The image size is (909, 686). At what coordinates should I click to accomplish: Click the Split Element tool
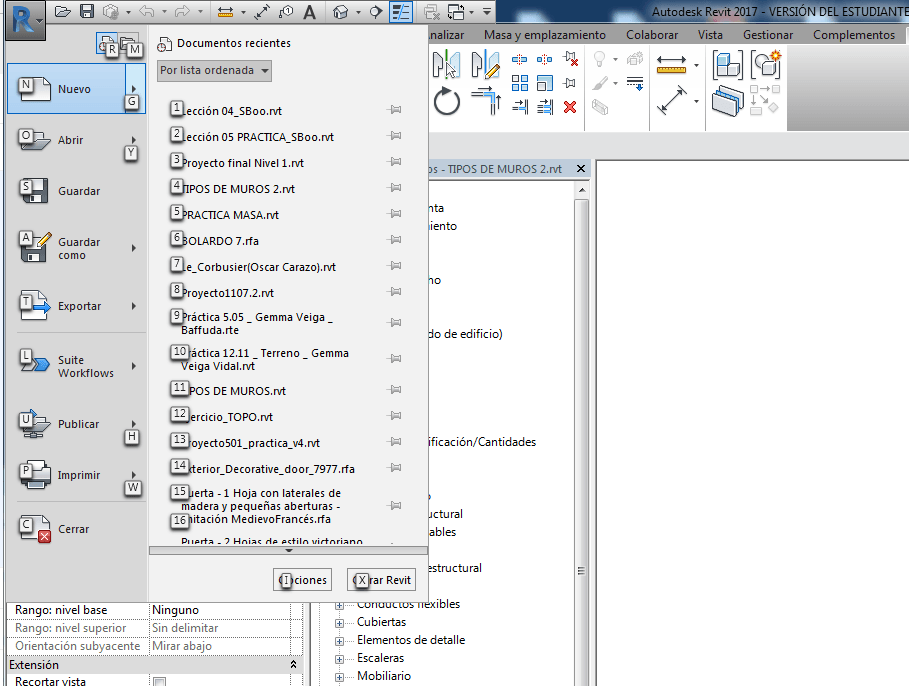coord(519,59)
